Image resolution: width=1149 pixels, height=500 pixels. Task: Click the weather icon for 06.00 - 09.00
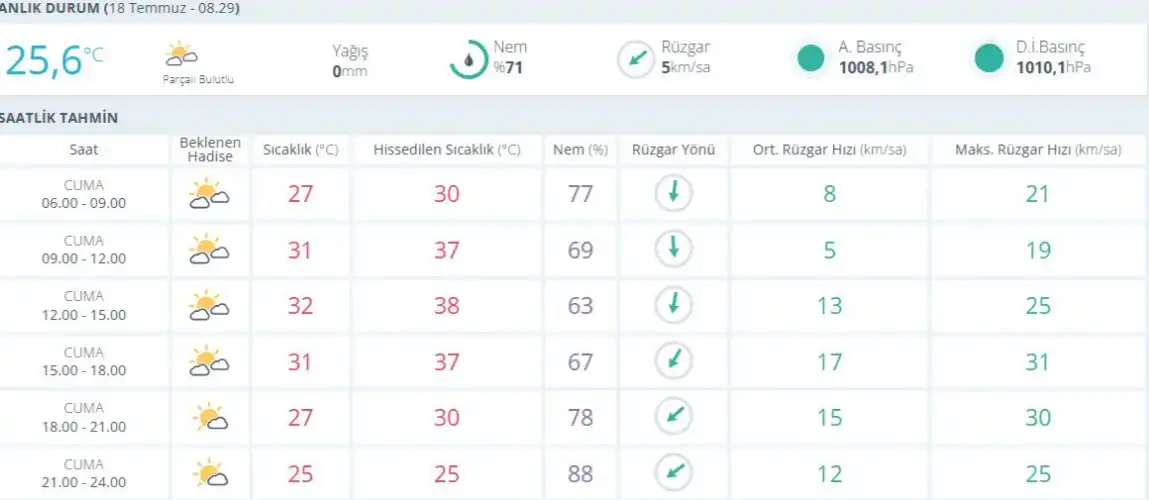click(x=209, y=194)
